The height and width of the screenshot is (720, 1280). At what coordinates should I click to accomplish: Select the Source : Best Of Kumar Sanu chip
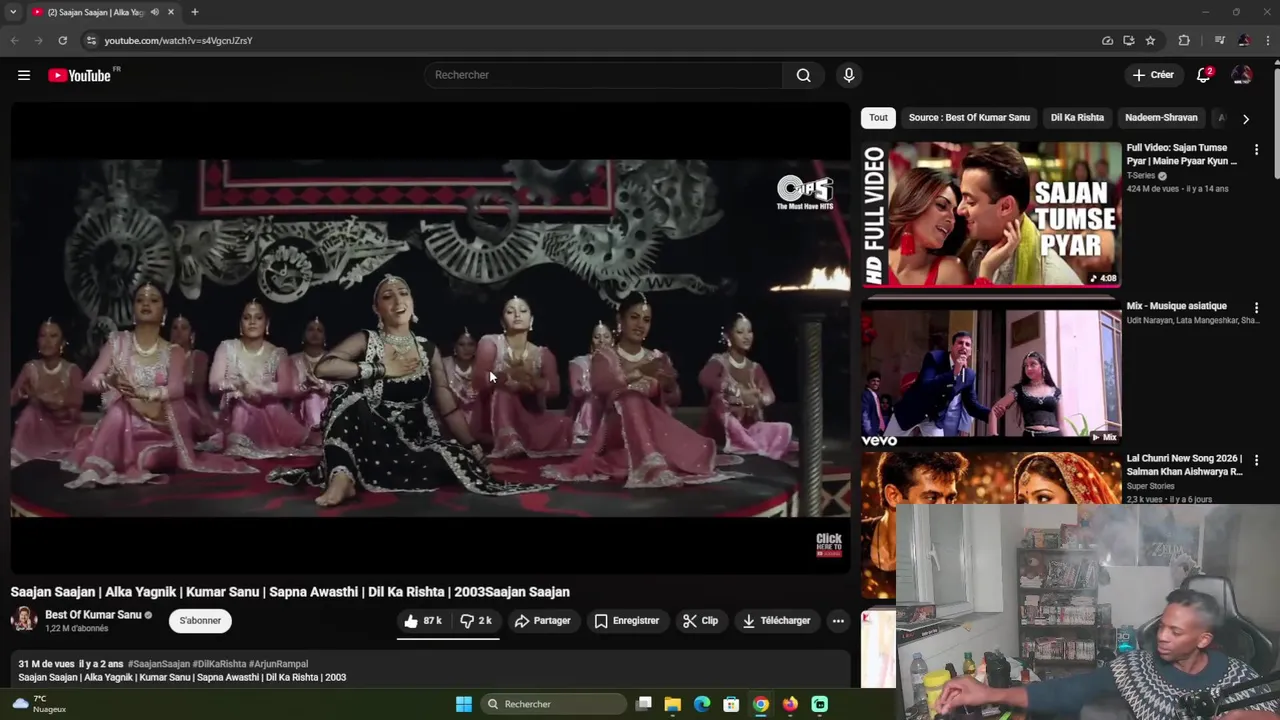[969, 118]
